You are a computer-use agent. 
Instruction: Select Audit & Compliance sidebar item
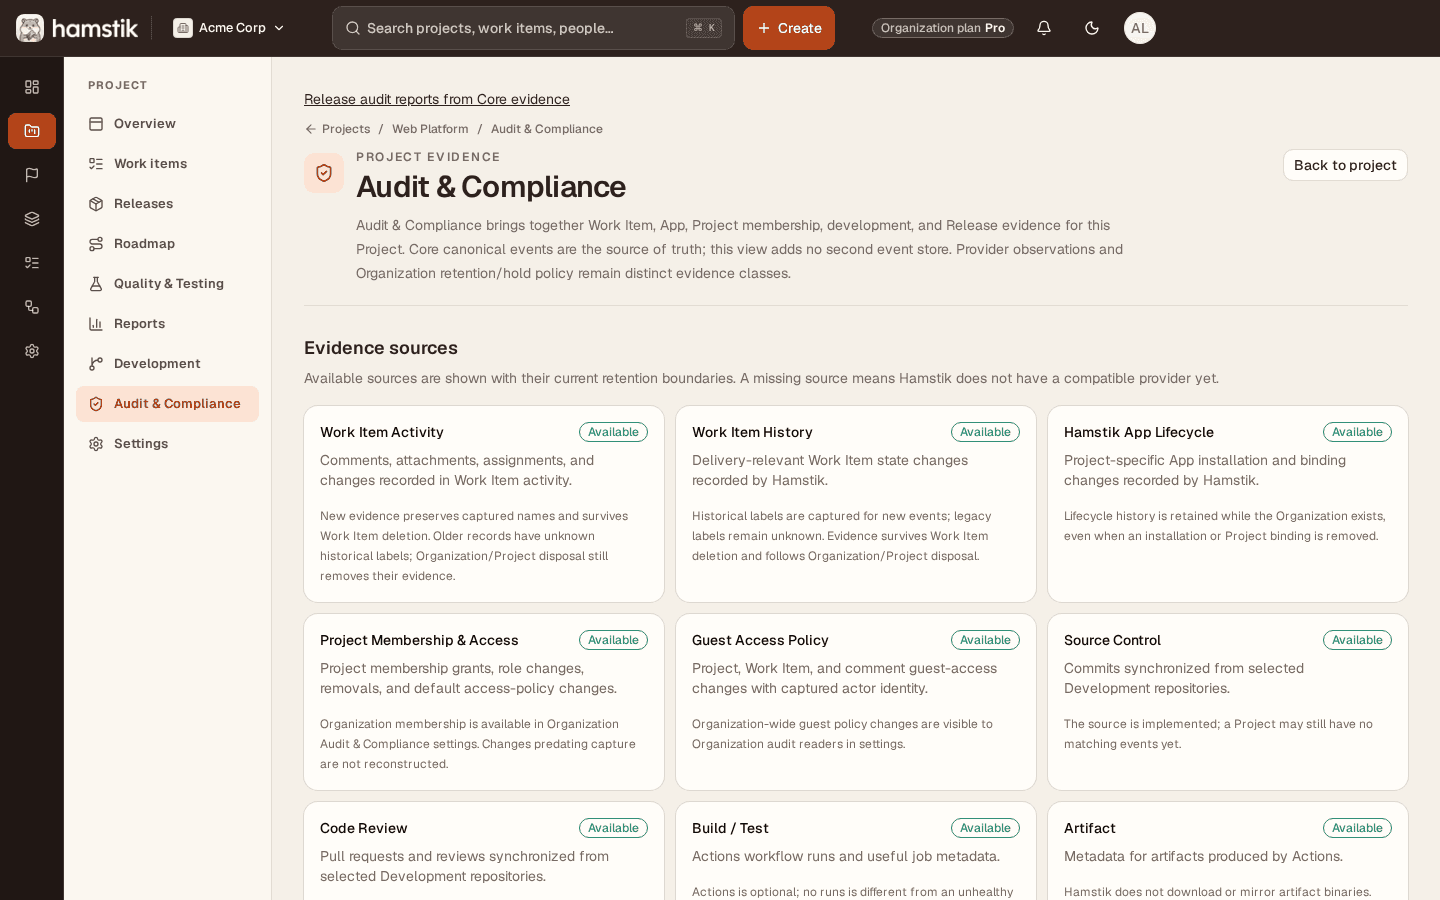click(x=167, y=404)
